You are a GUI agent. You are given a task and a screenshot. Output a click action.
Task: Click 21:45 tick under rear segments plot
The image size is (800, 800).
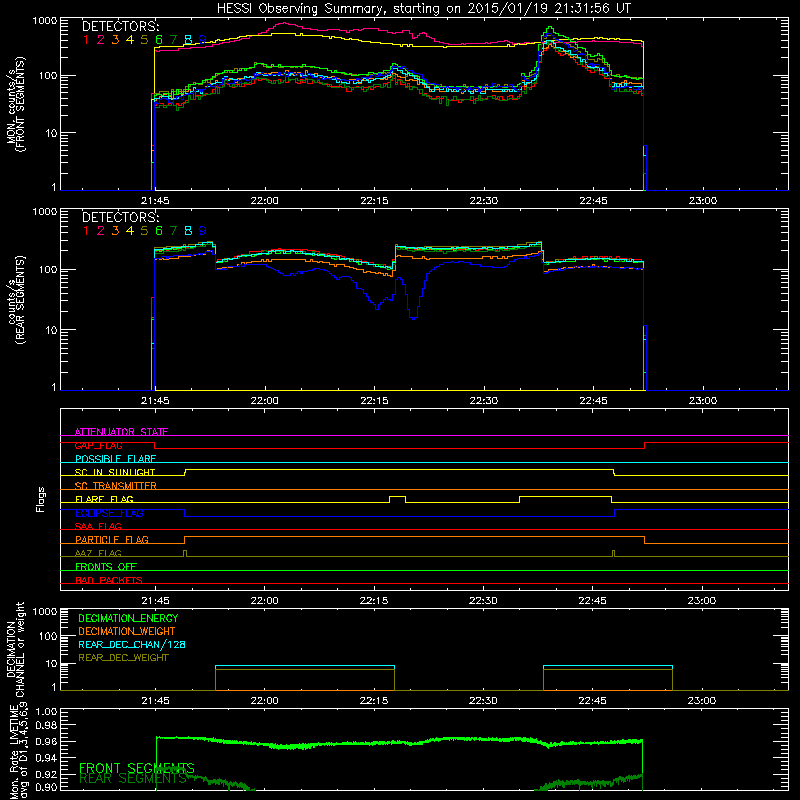tap(155, 401)
